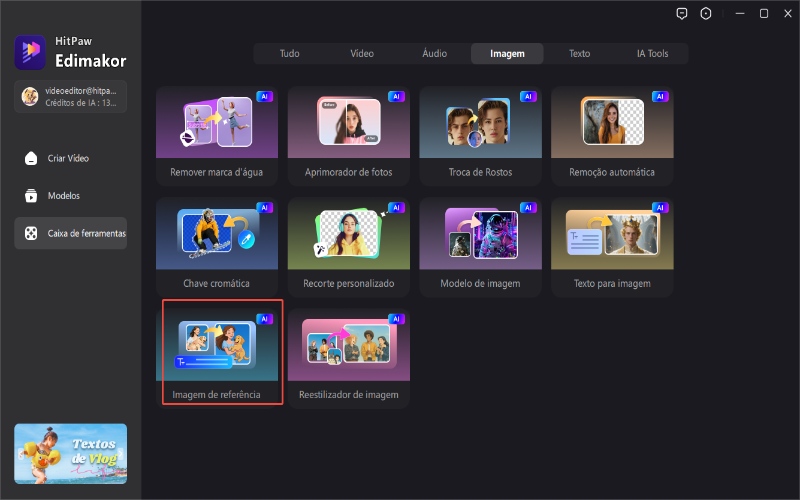Click the HitPaw Edimakor logo
This screenshot has width=800, height=500.
(x=29, y=52)
